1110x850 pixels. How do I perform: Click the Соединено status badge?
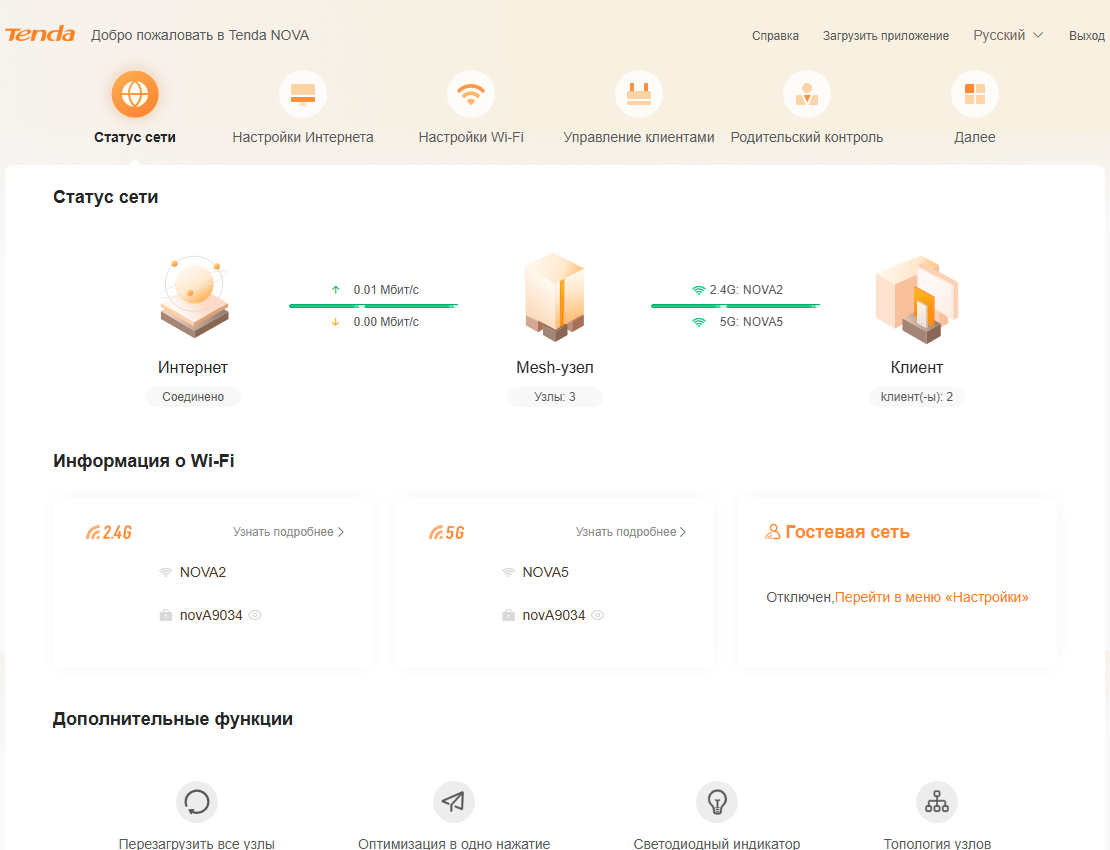coord(193,397)
